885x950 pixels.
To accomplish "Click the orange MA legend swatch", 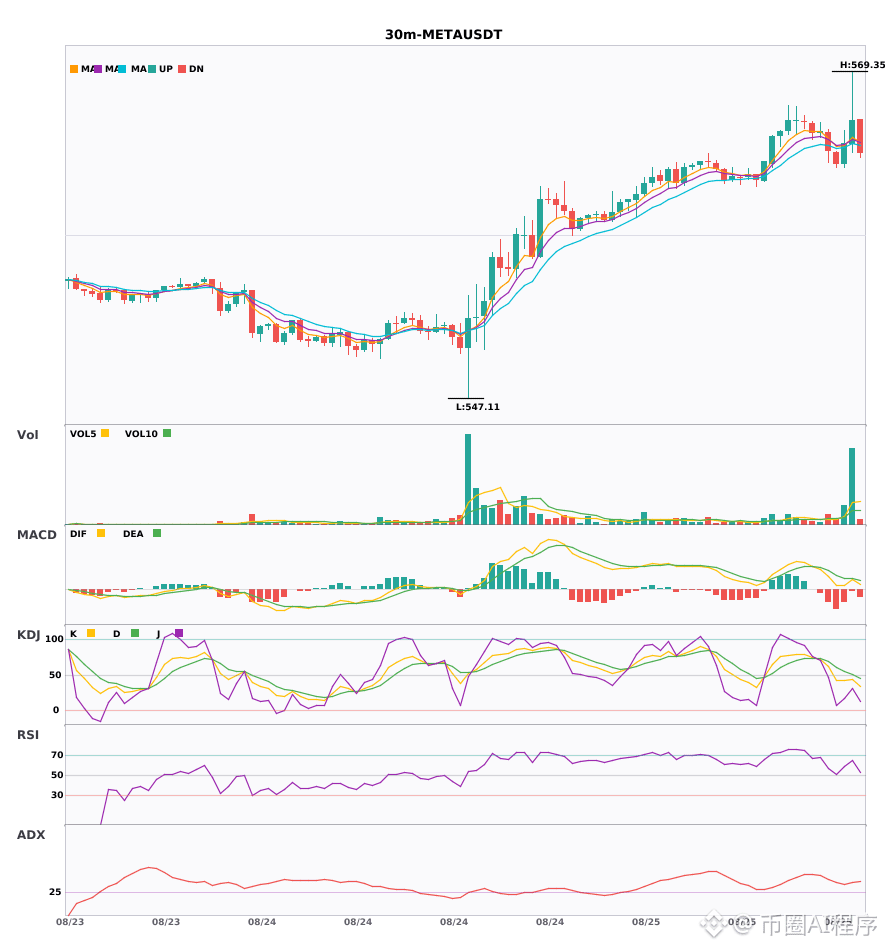I will (74, 69).
